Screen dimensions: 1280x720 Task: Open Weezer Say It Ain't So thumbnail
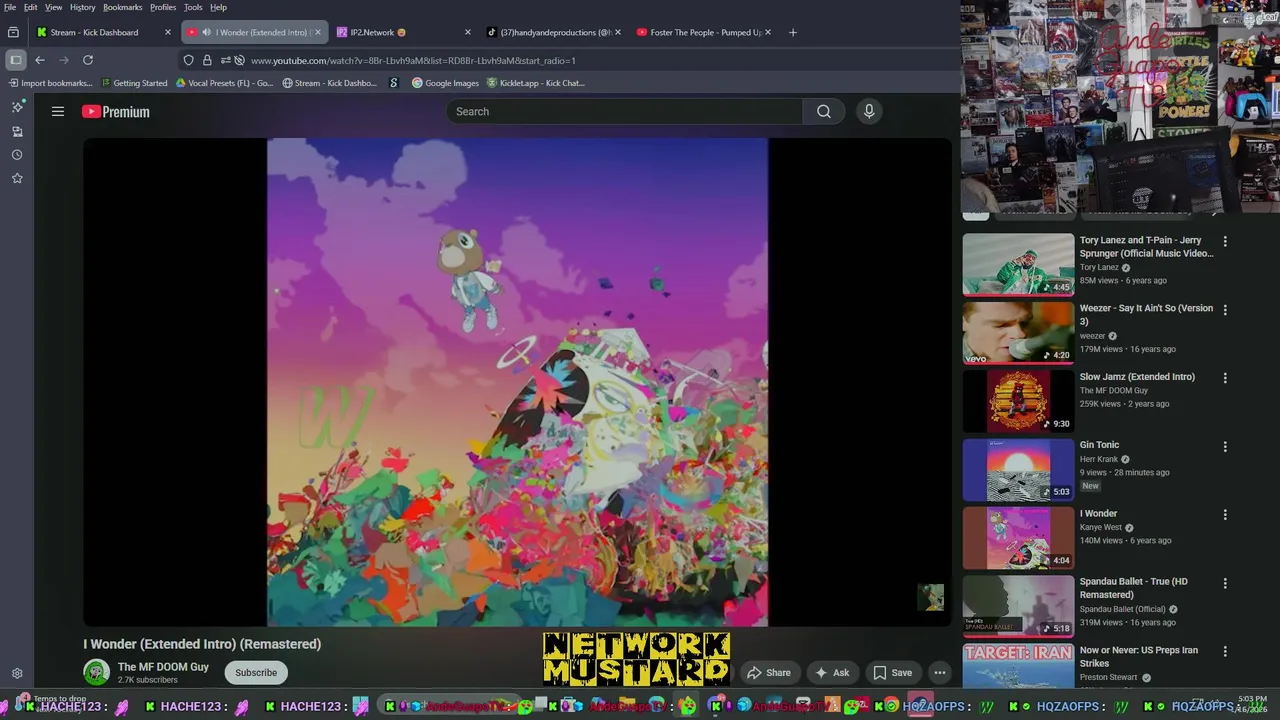click(1018, 333)
